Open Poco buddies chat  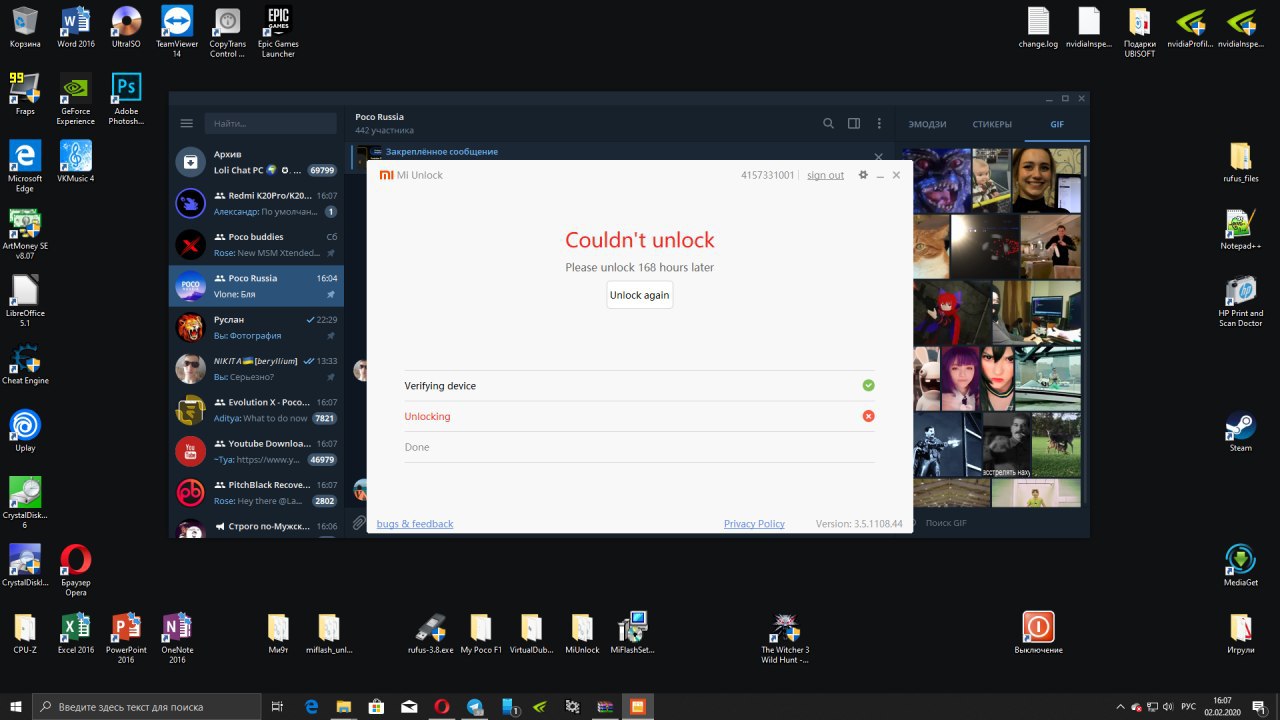tap(257, 244)
